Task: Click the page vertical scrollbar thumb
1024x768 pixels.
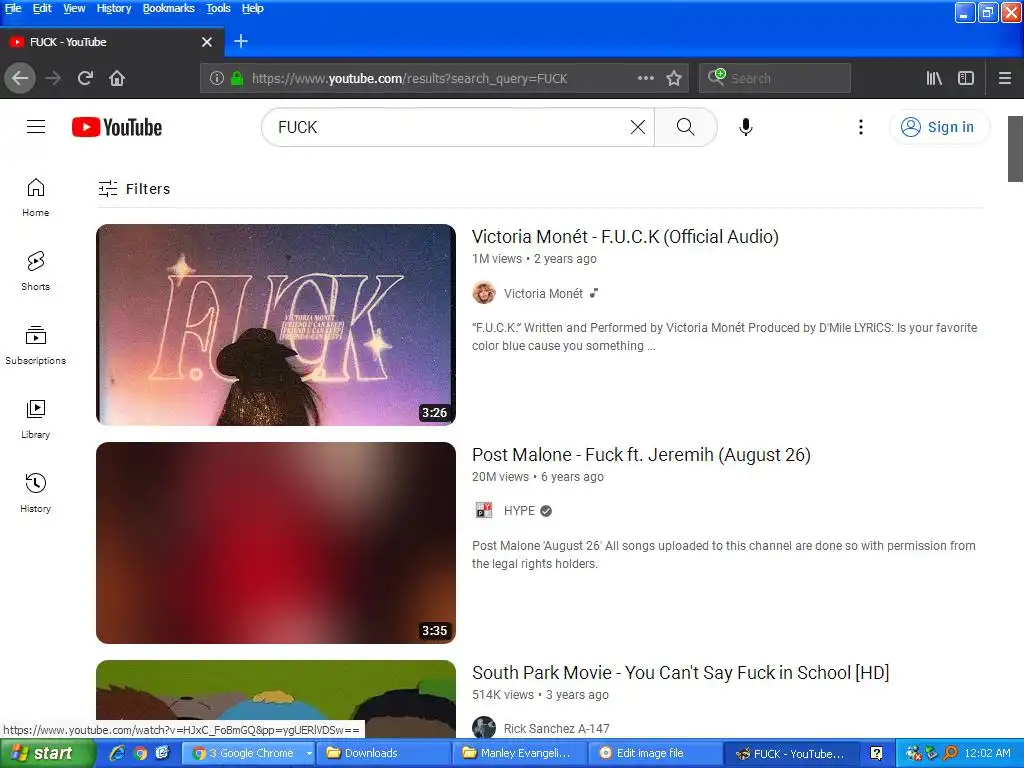Action: tap(1016, 149)
